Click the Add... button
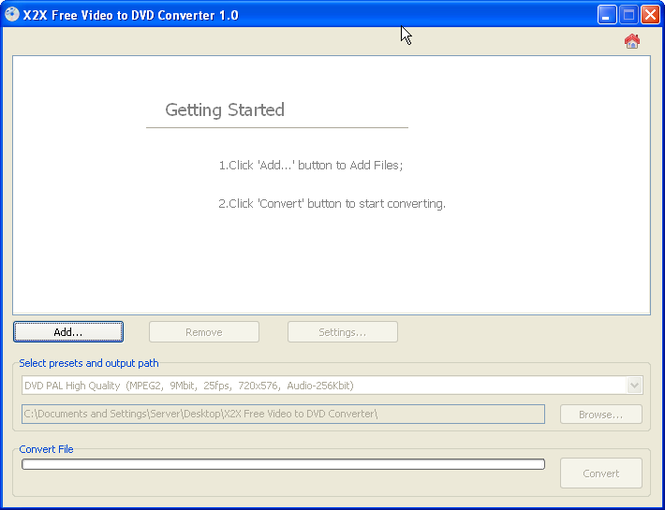The image size is (665, 510). pos(68,332)
